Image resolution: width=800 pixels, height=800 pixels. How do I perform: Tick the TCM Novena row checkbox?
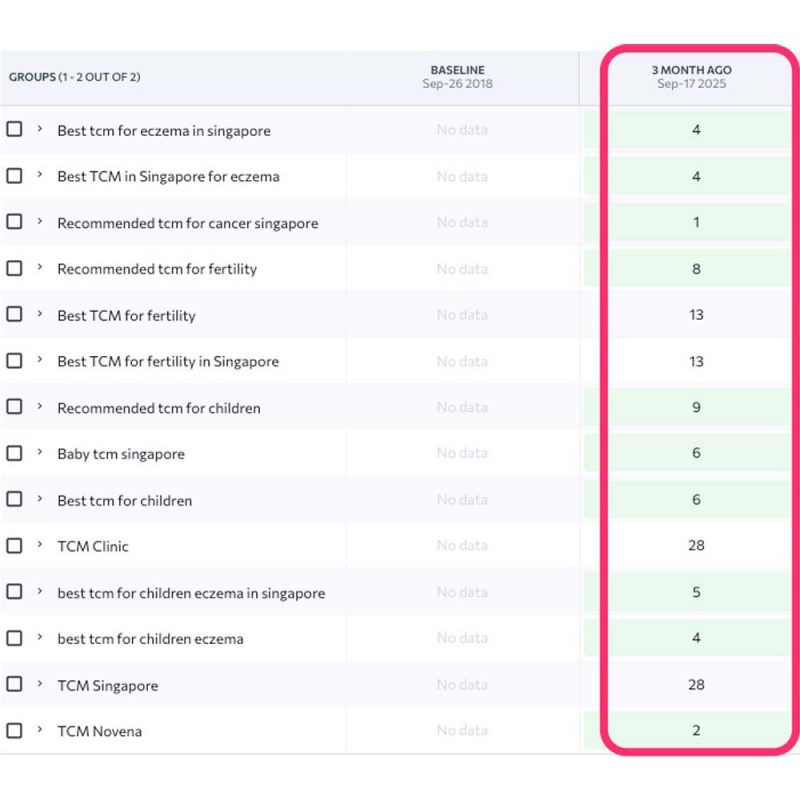(x=14, y=731)
